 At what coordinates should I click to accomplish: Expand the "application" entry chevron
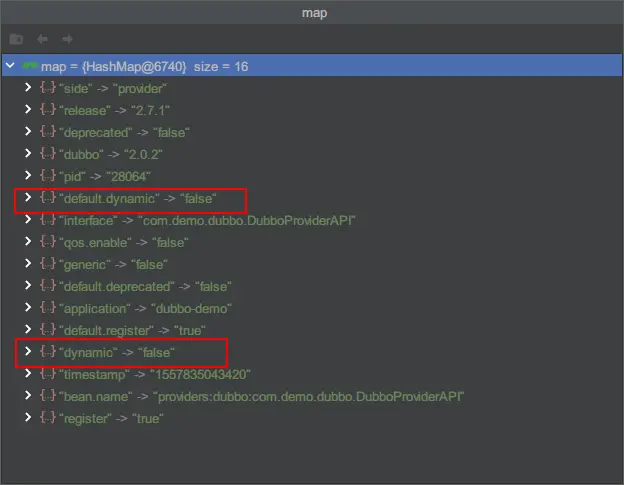pos(28,308)
